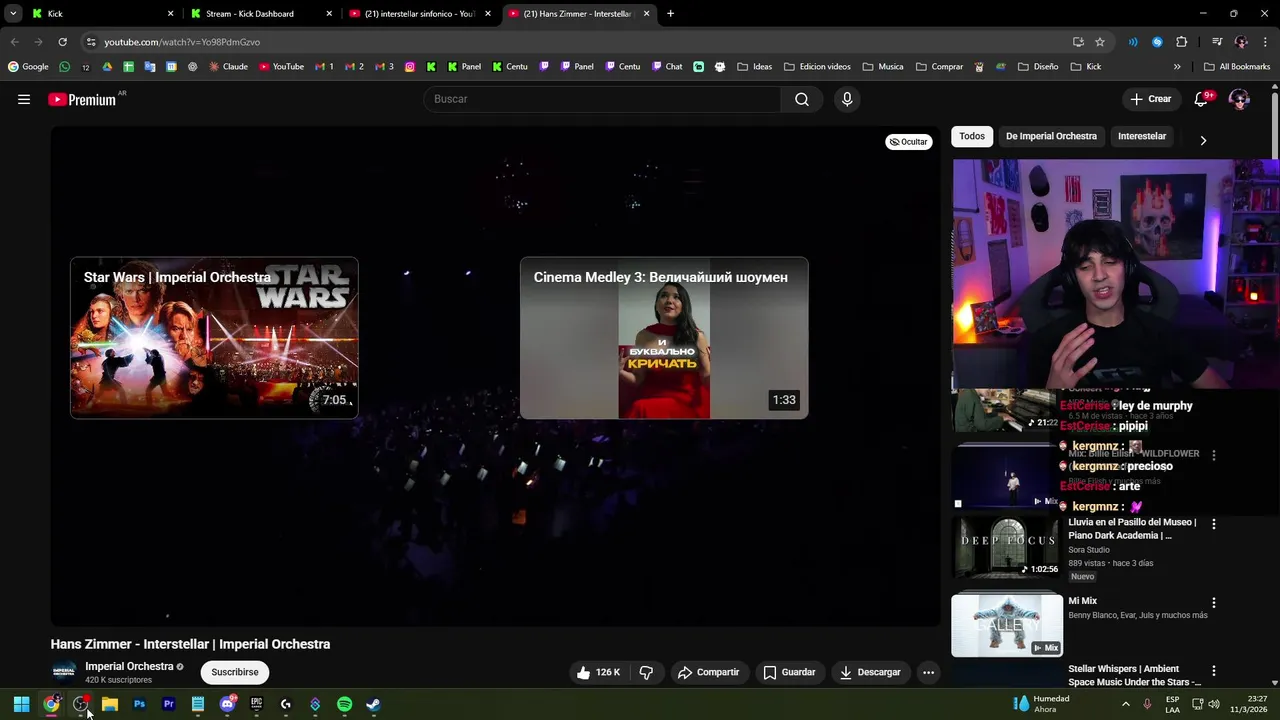This screenshot has width=1280, height=720.
Task: Click the address bar URL
Action: tap(182, 42)
